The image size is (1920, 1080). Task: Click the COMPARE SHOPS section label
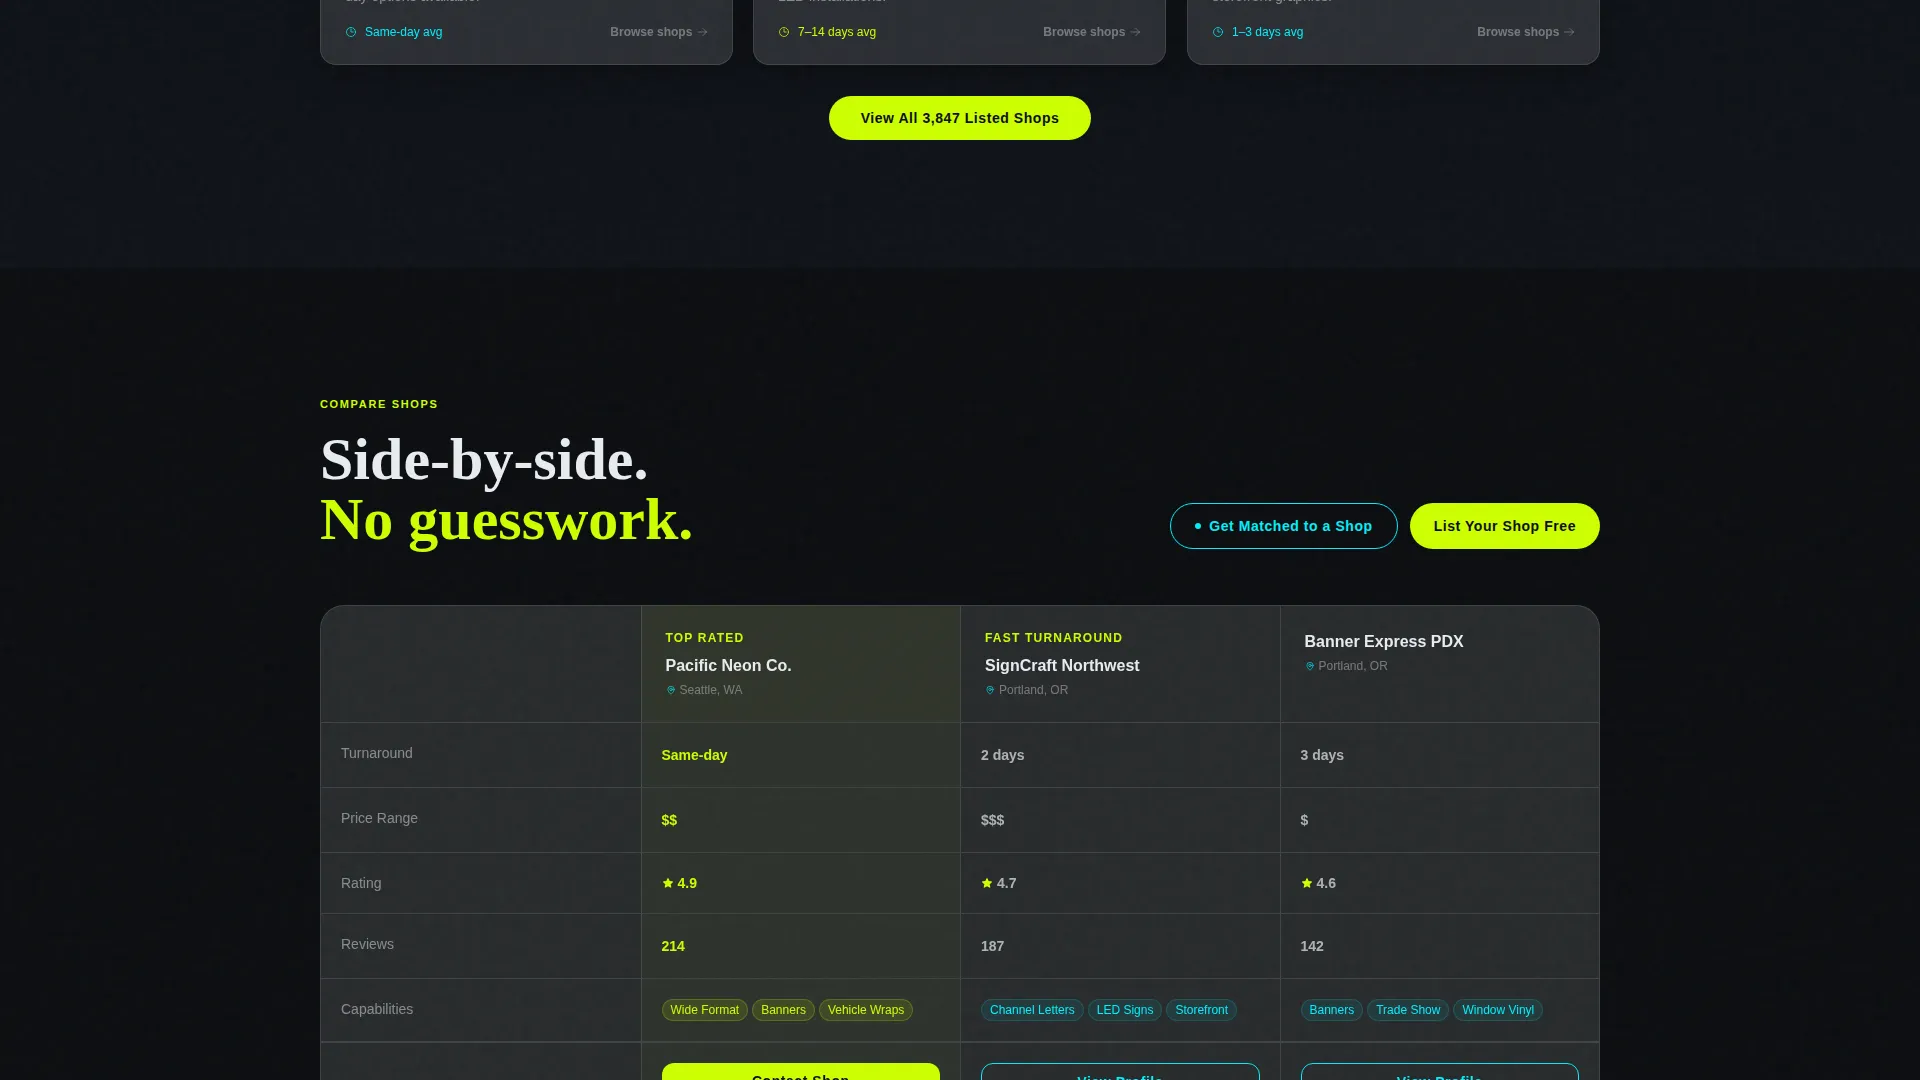379,404
